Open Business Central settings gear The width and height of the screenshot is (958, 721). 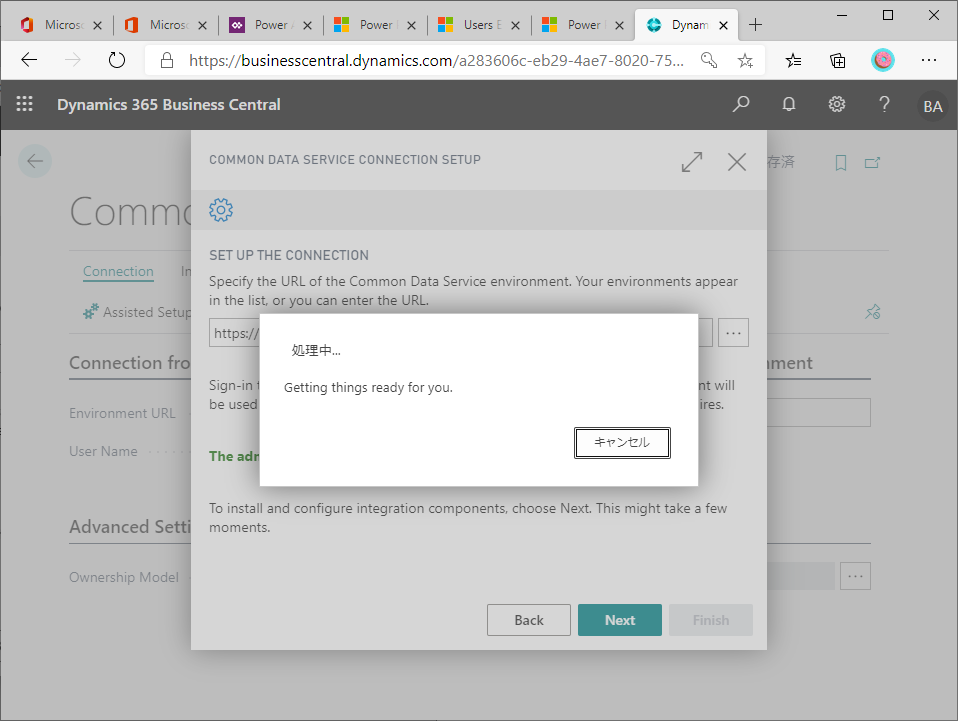click(836, 104)
